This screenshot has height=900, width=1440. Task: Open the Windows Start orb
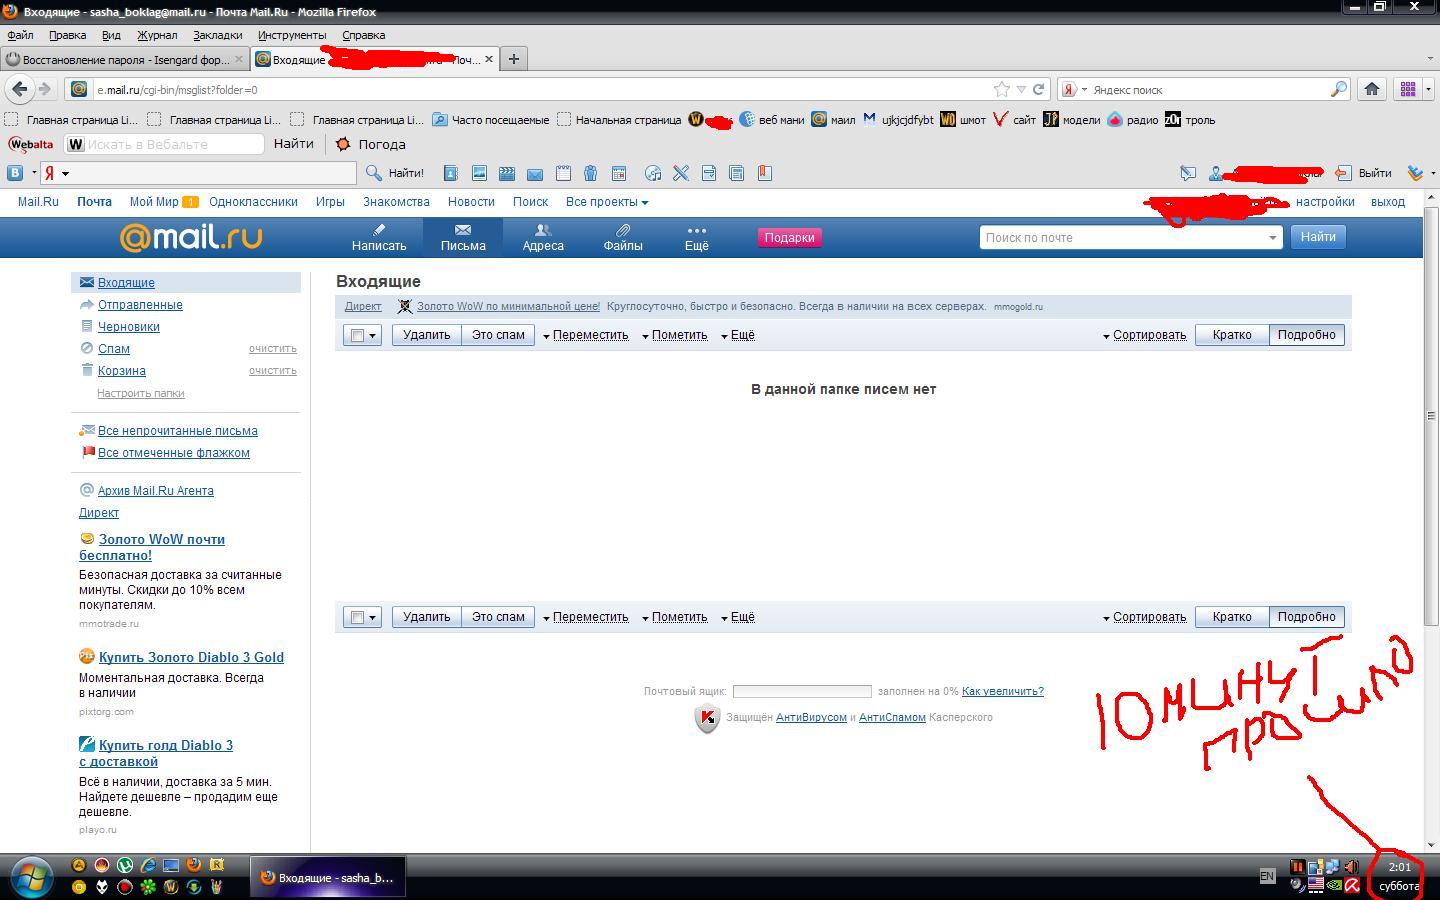[x=32, y=877]
